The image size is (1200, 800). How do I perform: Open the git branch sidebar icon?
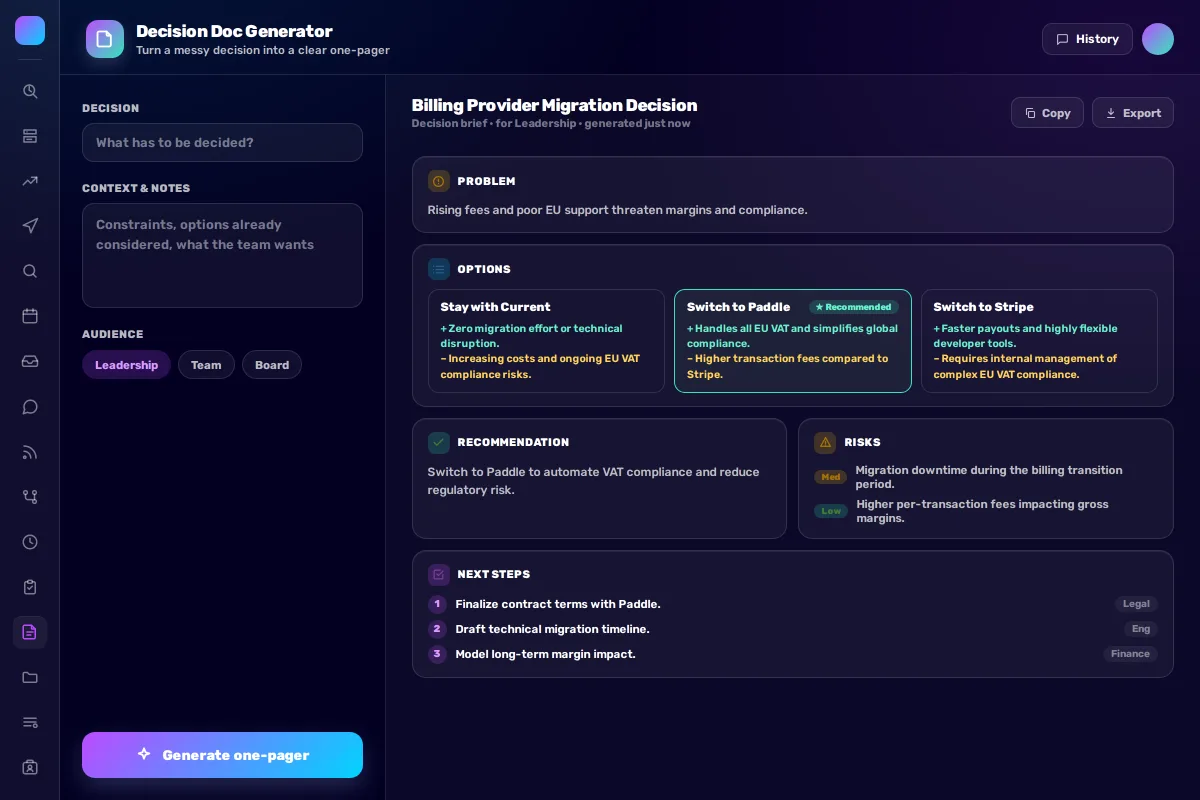click(30, 497)
